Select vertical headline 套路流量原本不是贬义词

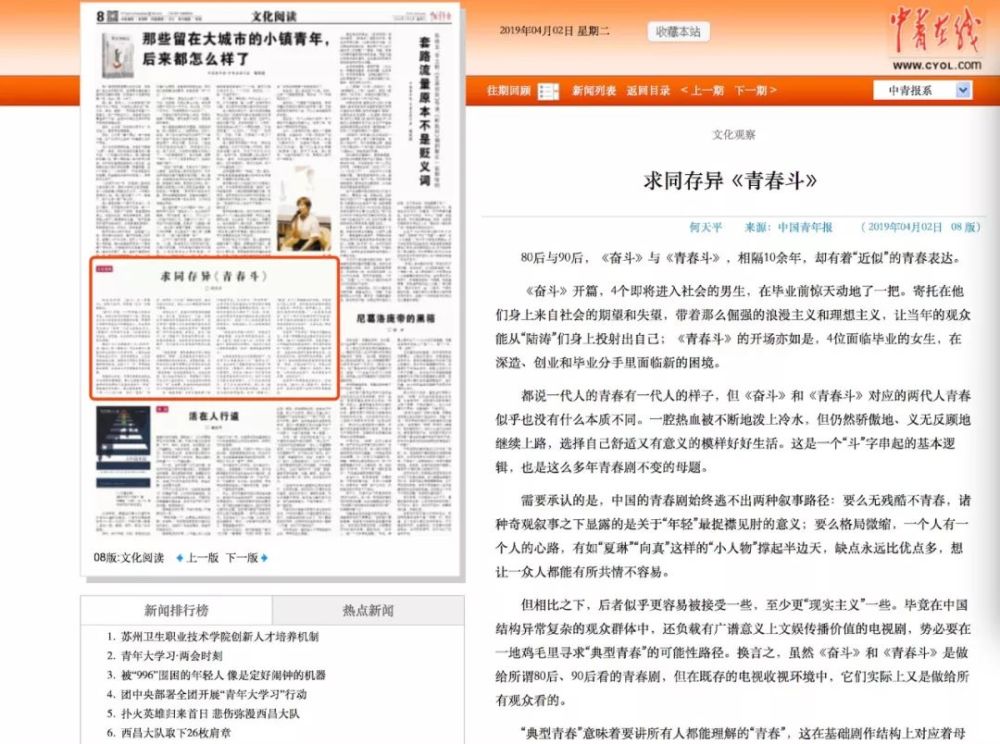[x=424, y=110]
